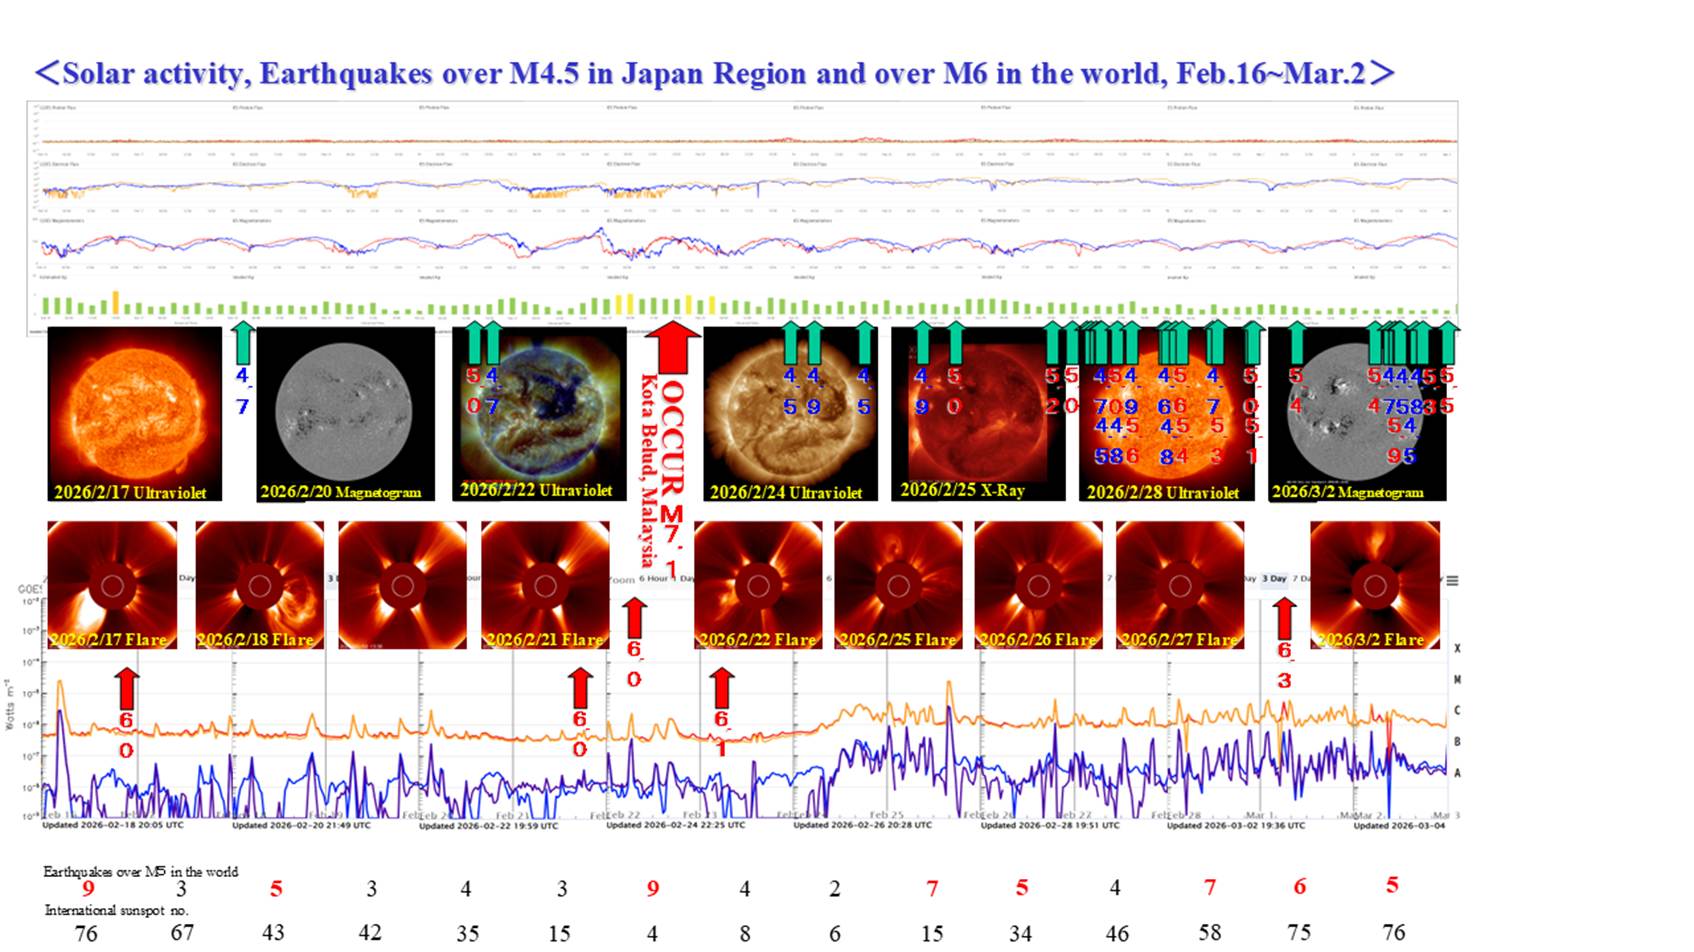Click the 'Kota Belud, Malaysia' vertical label
The width and height of the screenshot is (1694, 952).
point(648,470)
